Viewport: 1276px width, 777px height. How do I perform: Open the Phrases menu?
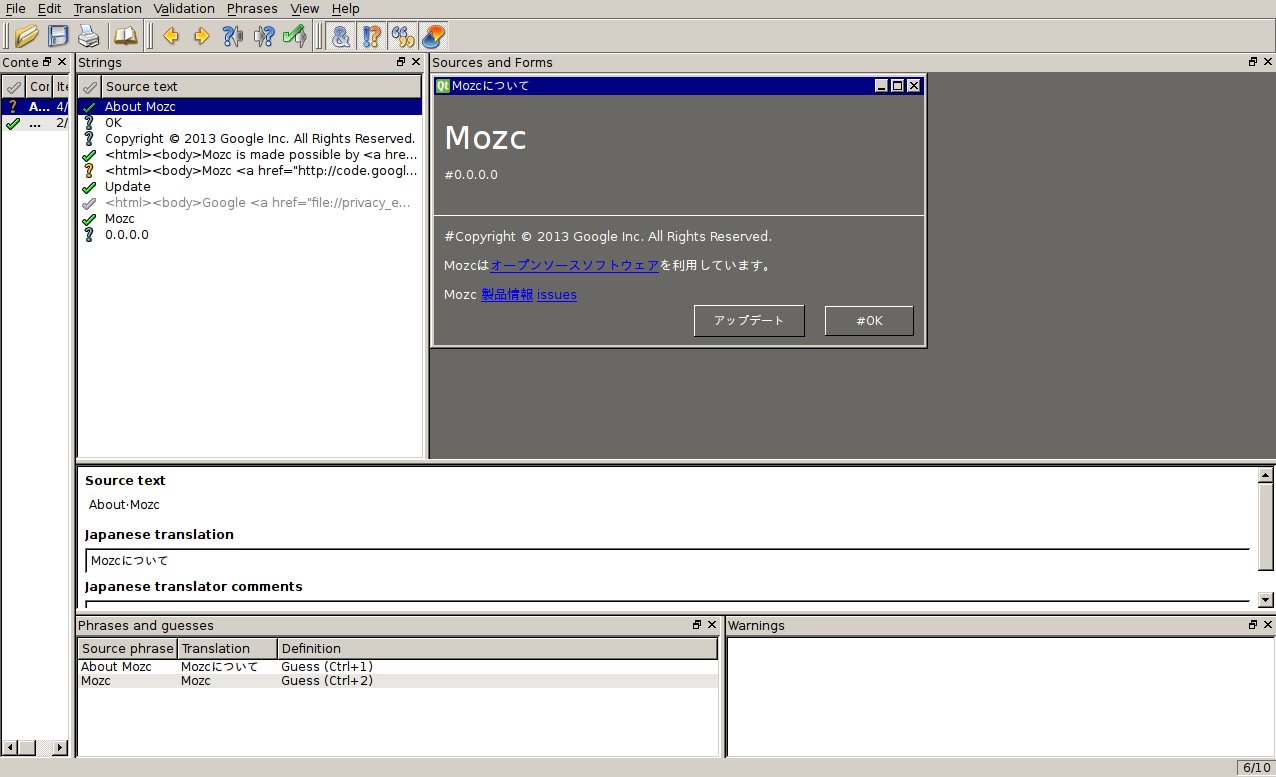252,9
